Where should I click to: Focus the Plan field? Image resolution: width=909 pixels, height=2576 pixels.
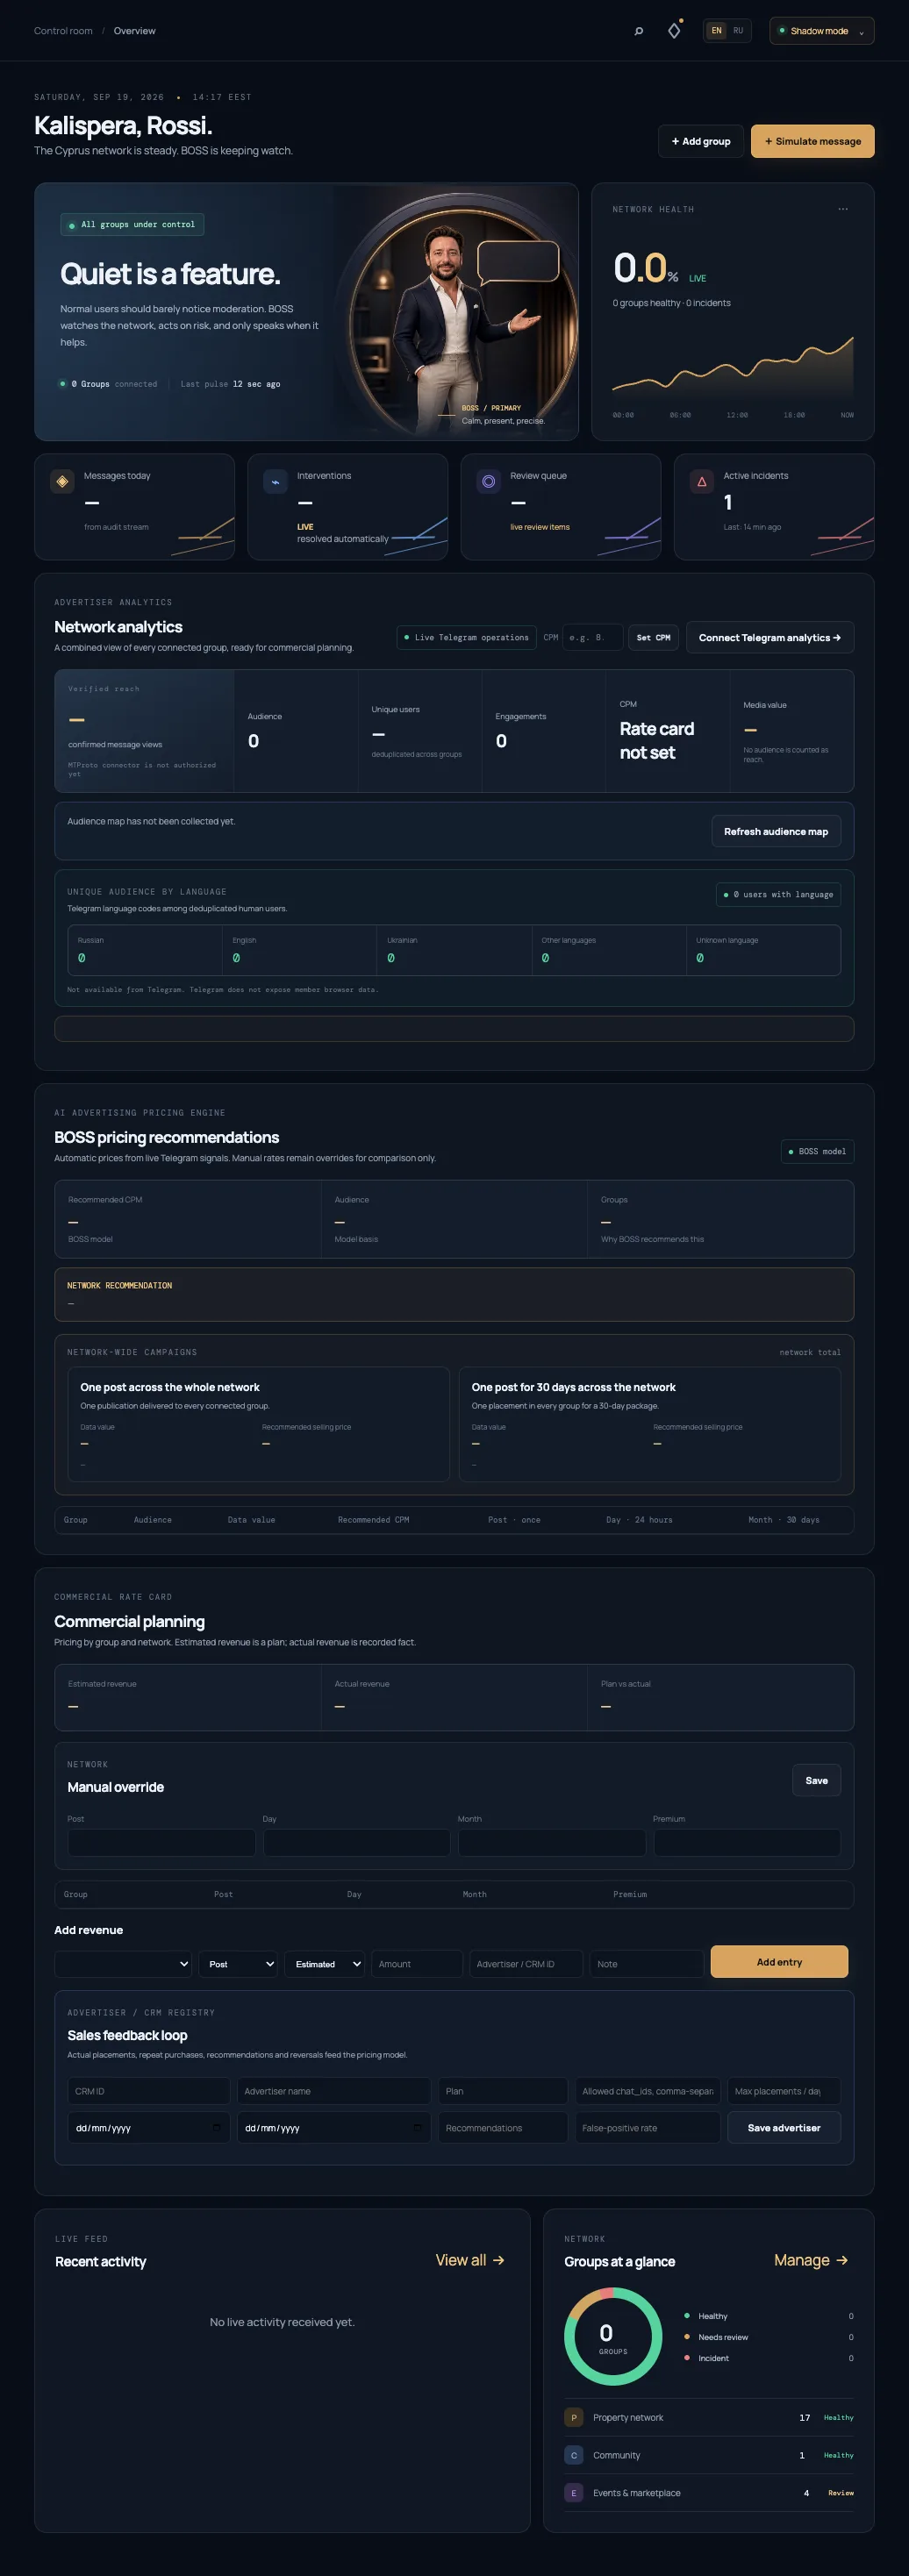pyautogui.click(x=503, y=2091)
